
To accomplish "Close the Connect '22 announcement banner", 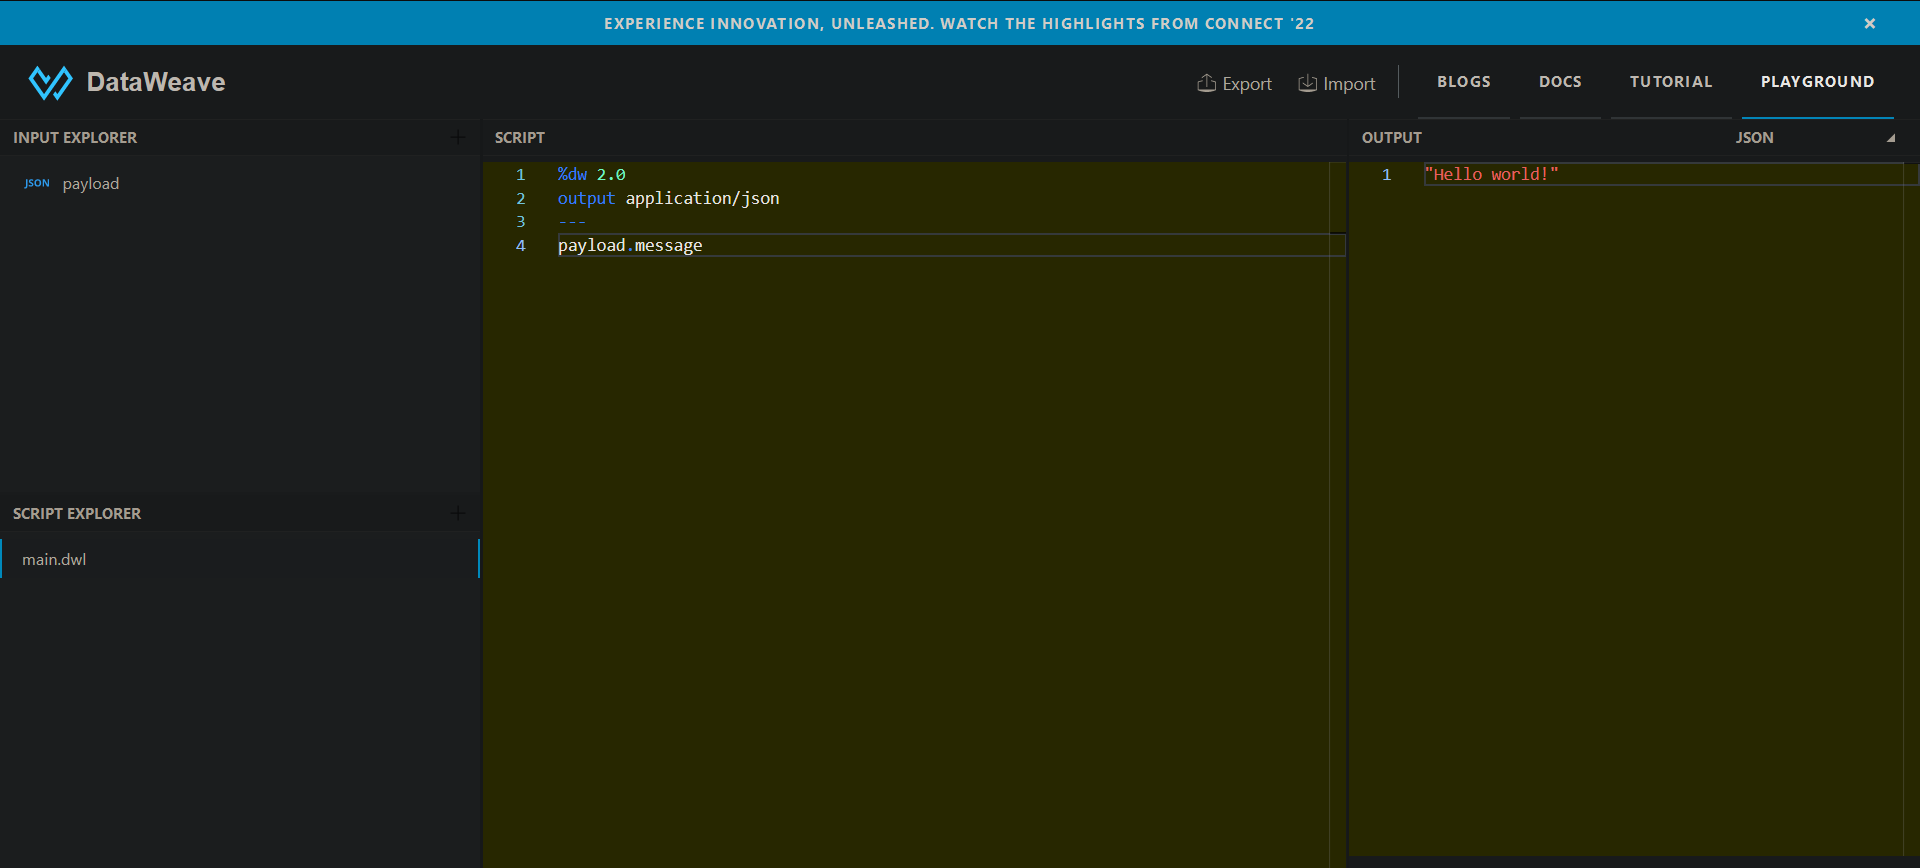I will tap(1869, 23).
